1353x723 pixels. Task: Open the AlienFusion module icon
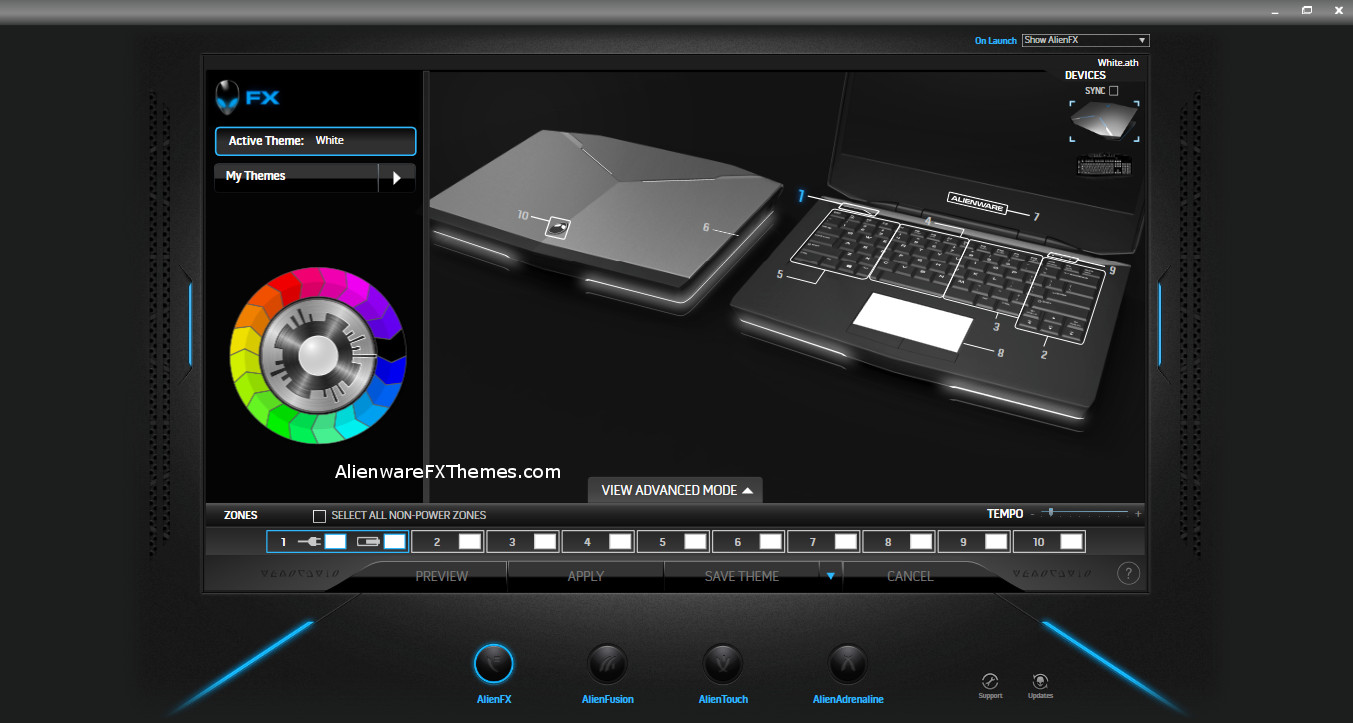pyautogui.click(x=608, y=663)
